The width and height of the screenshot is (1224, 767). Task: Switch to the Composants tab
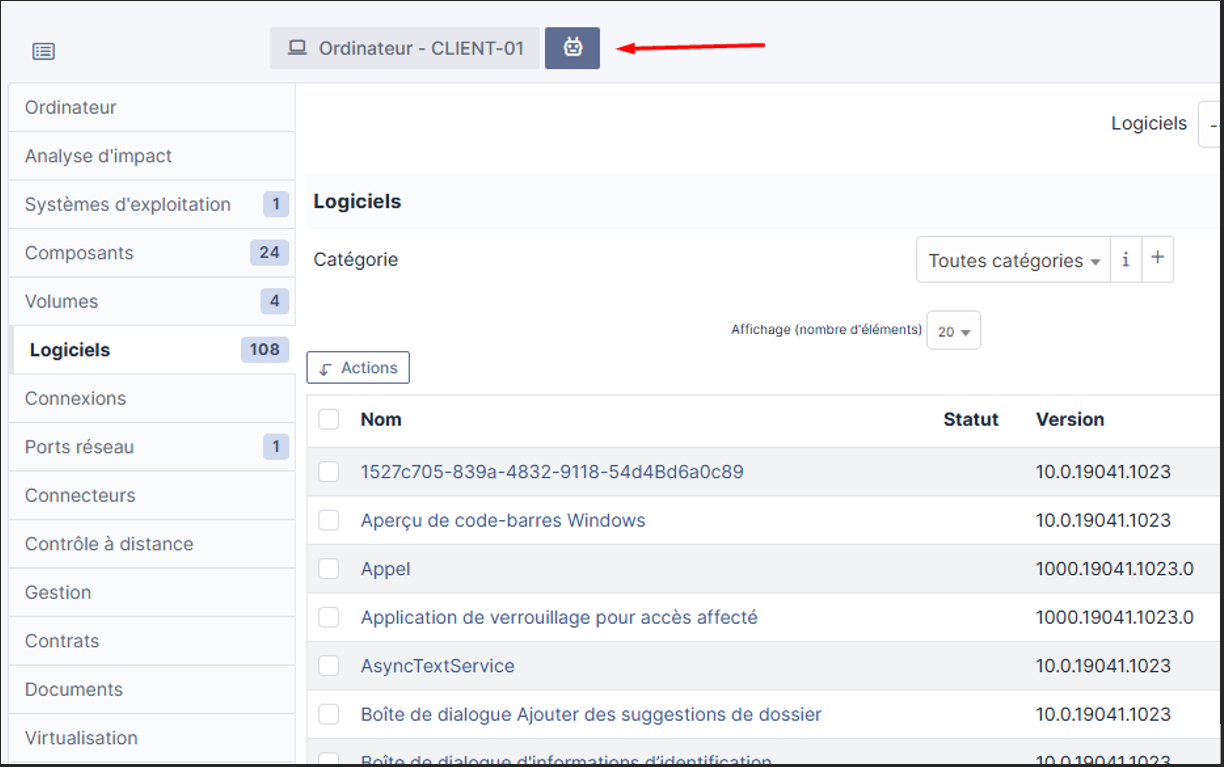coord(79,252)
